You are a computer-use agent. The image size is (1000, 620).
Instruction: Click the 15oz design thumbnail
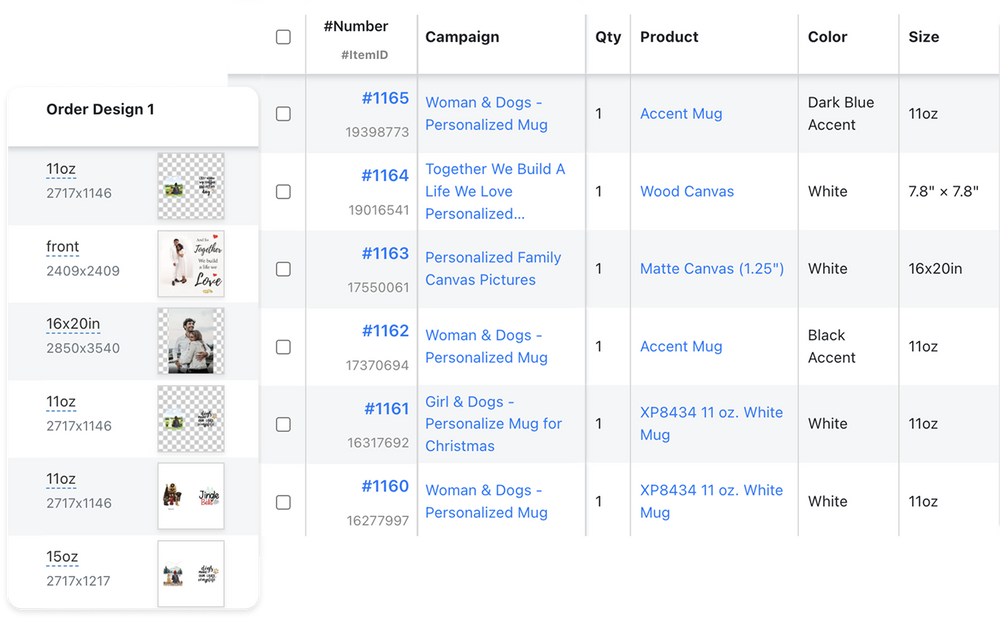pyautogui.click(x=189, y=572)
